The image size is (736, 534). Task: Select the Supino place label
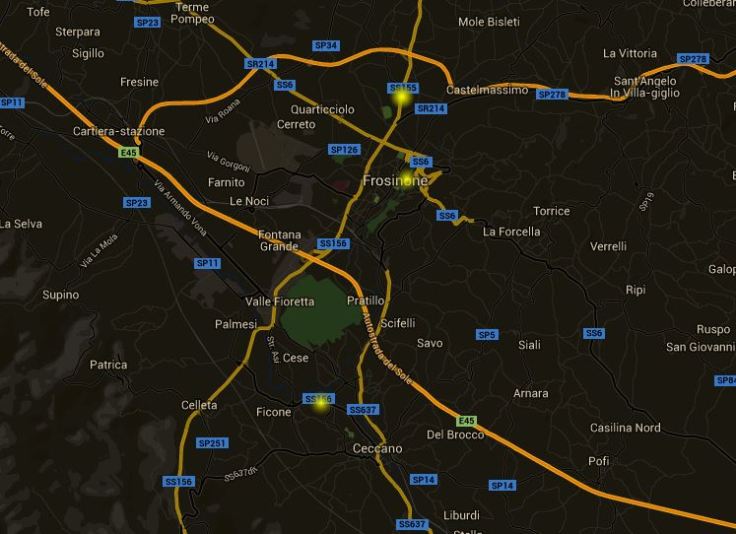[61, 295]
